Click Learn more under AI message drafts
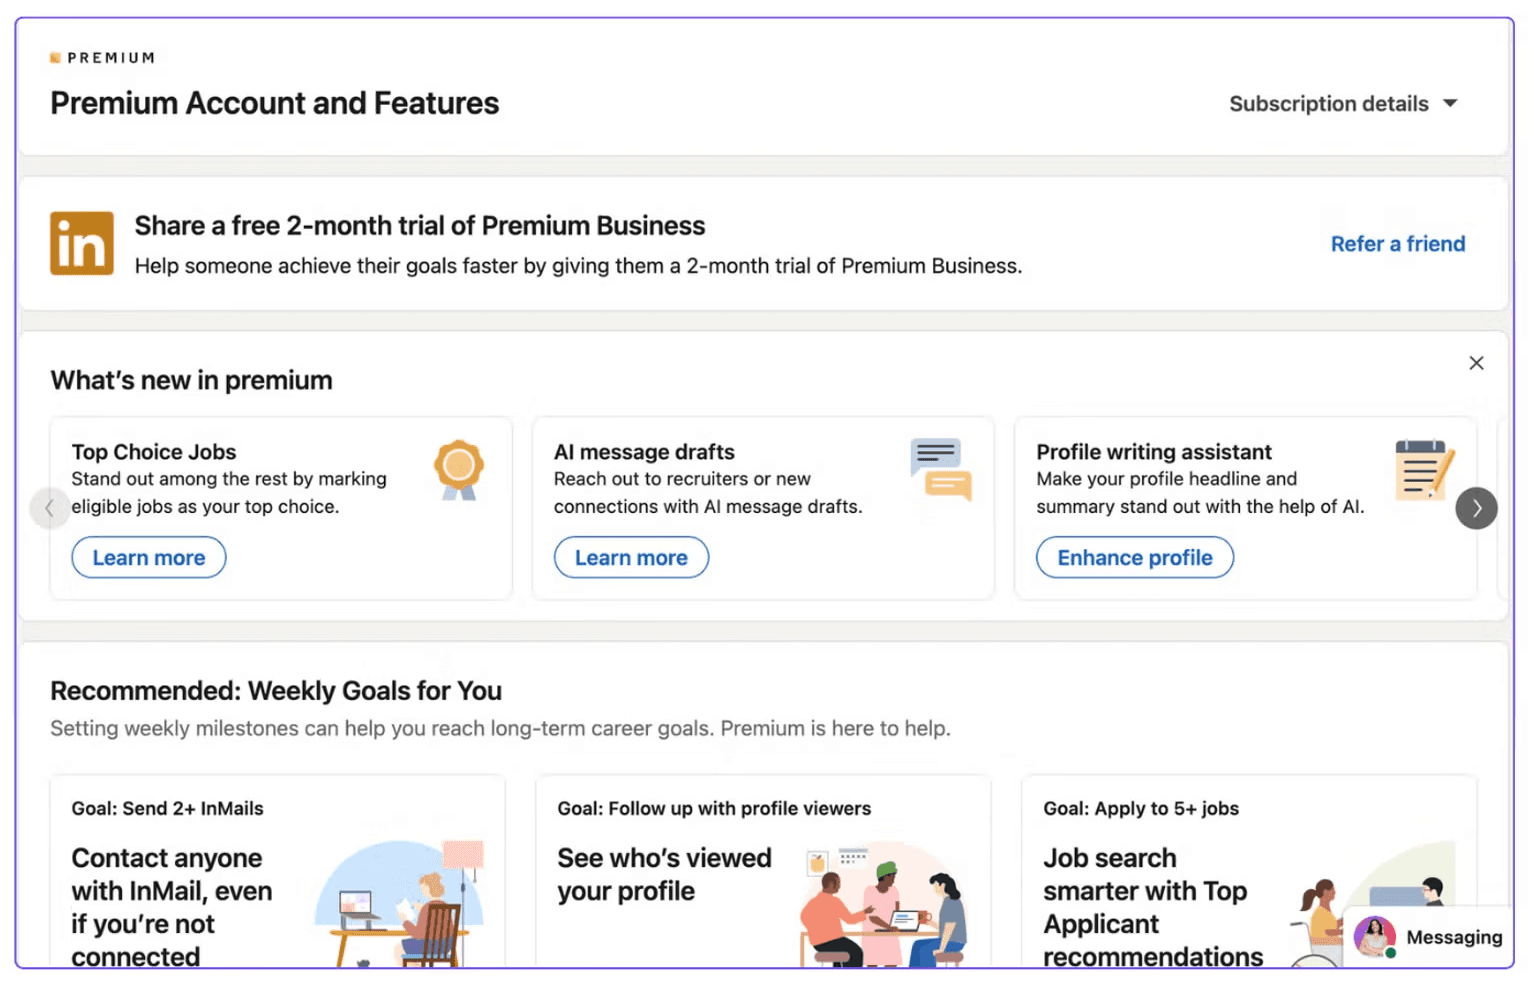Viewport: 1536px width, 992px height. (x=631, y=558)
